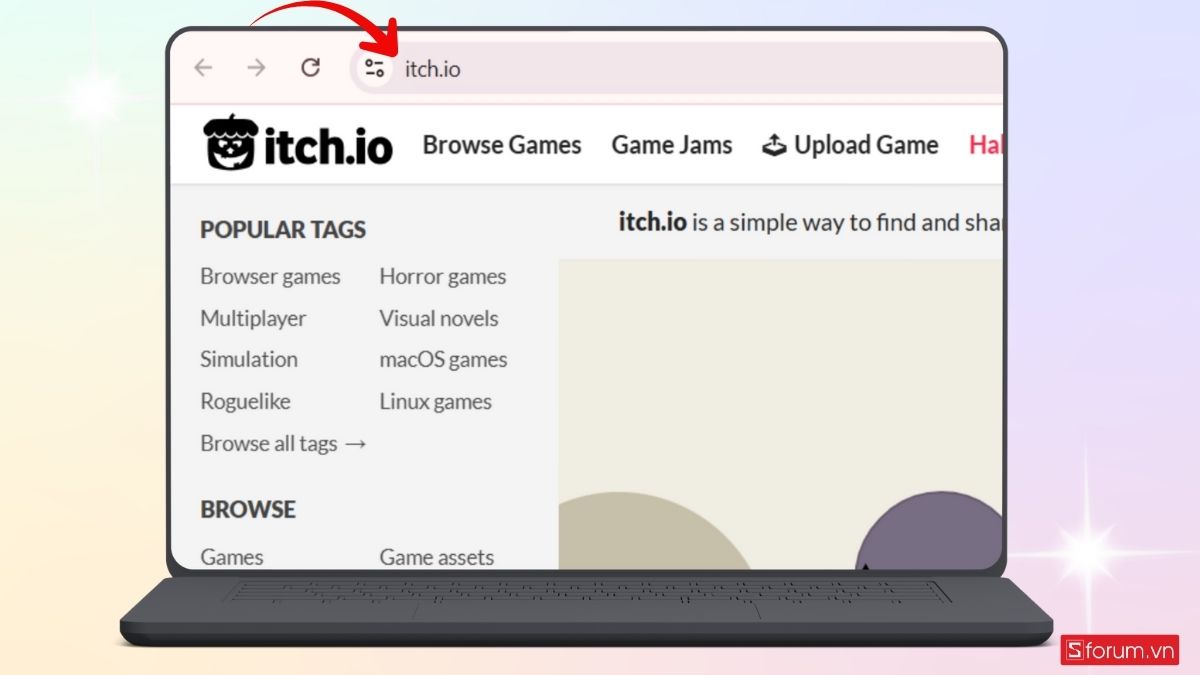Viewport: 1200px width, 675px height.
Task: Reload the itch.io page
Action: (311, 68)
